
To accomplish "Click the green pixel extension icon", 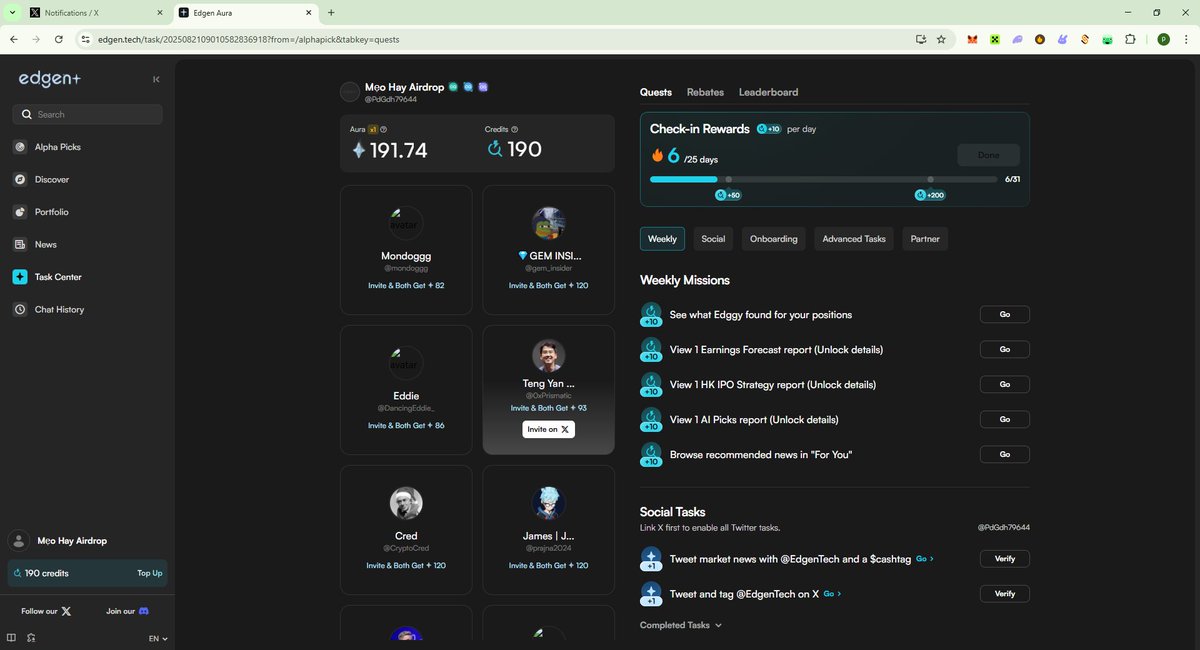I will [x=995, y=39].
